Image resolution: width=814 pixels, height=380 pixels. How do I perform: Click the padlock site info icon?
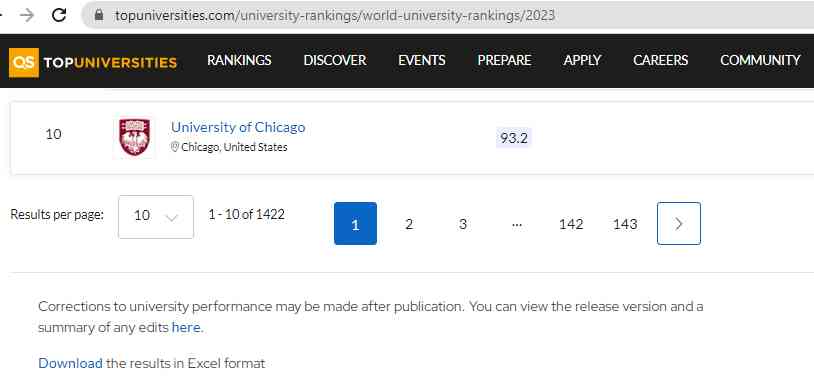coord(99,15)
